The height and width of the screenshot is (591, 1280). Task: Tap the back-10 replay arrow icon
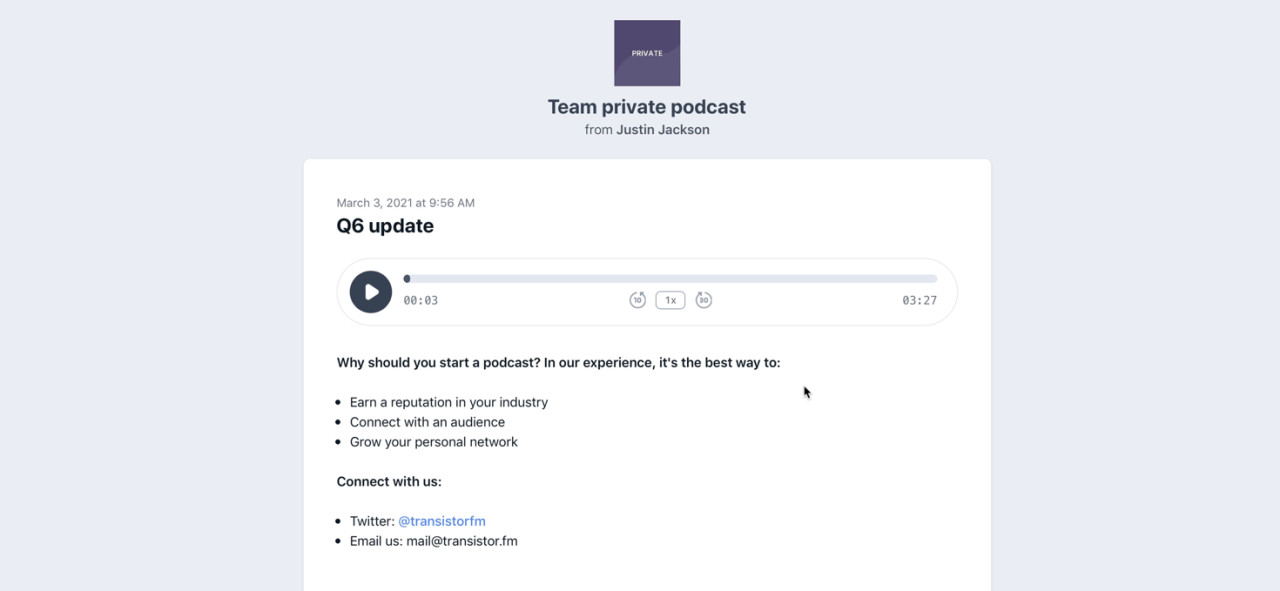[637, 299]
